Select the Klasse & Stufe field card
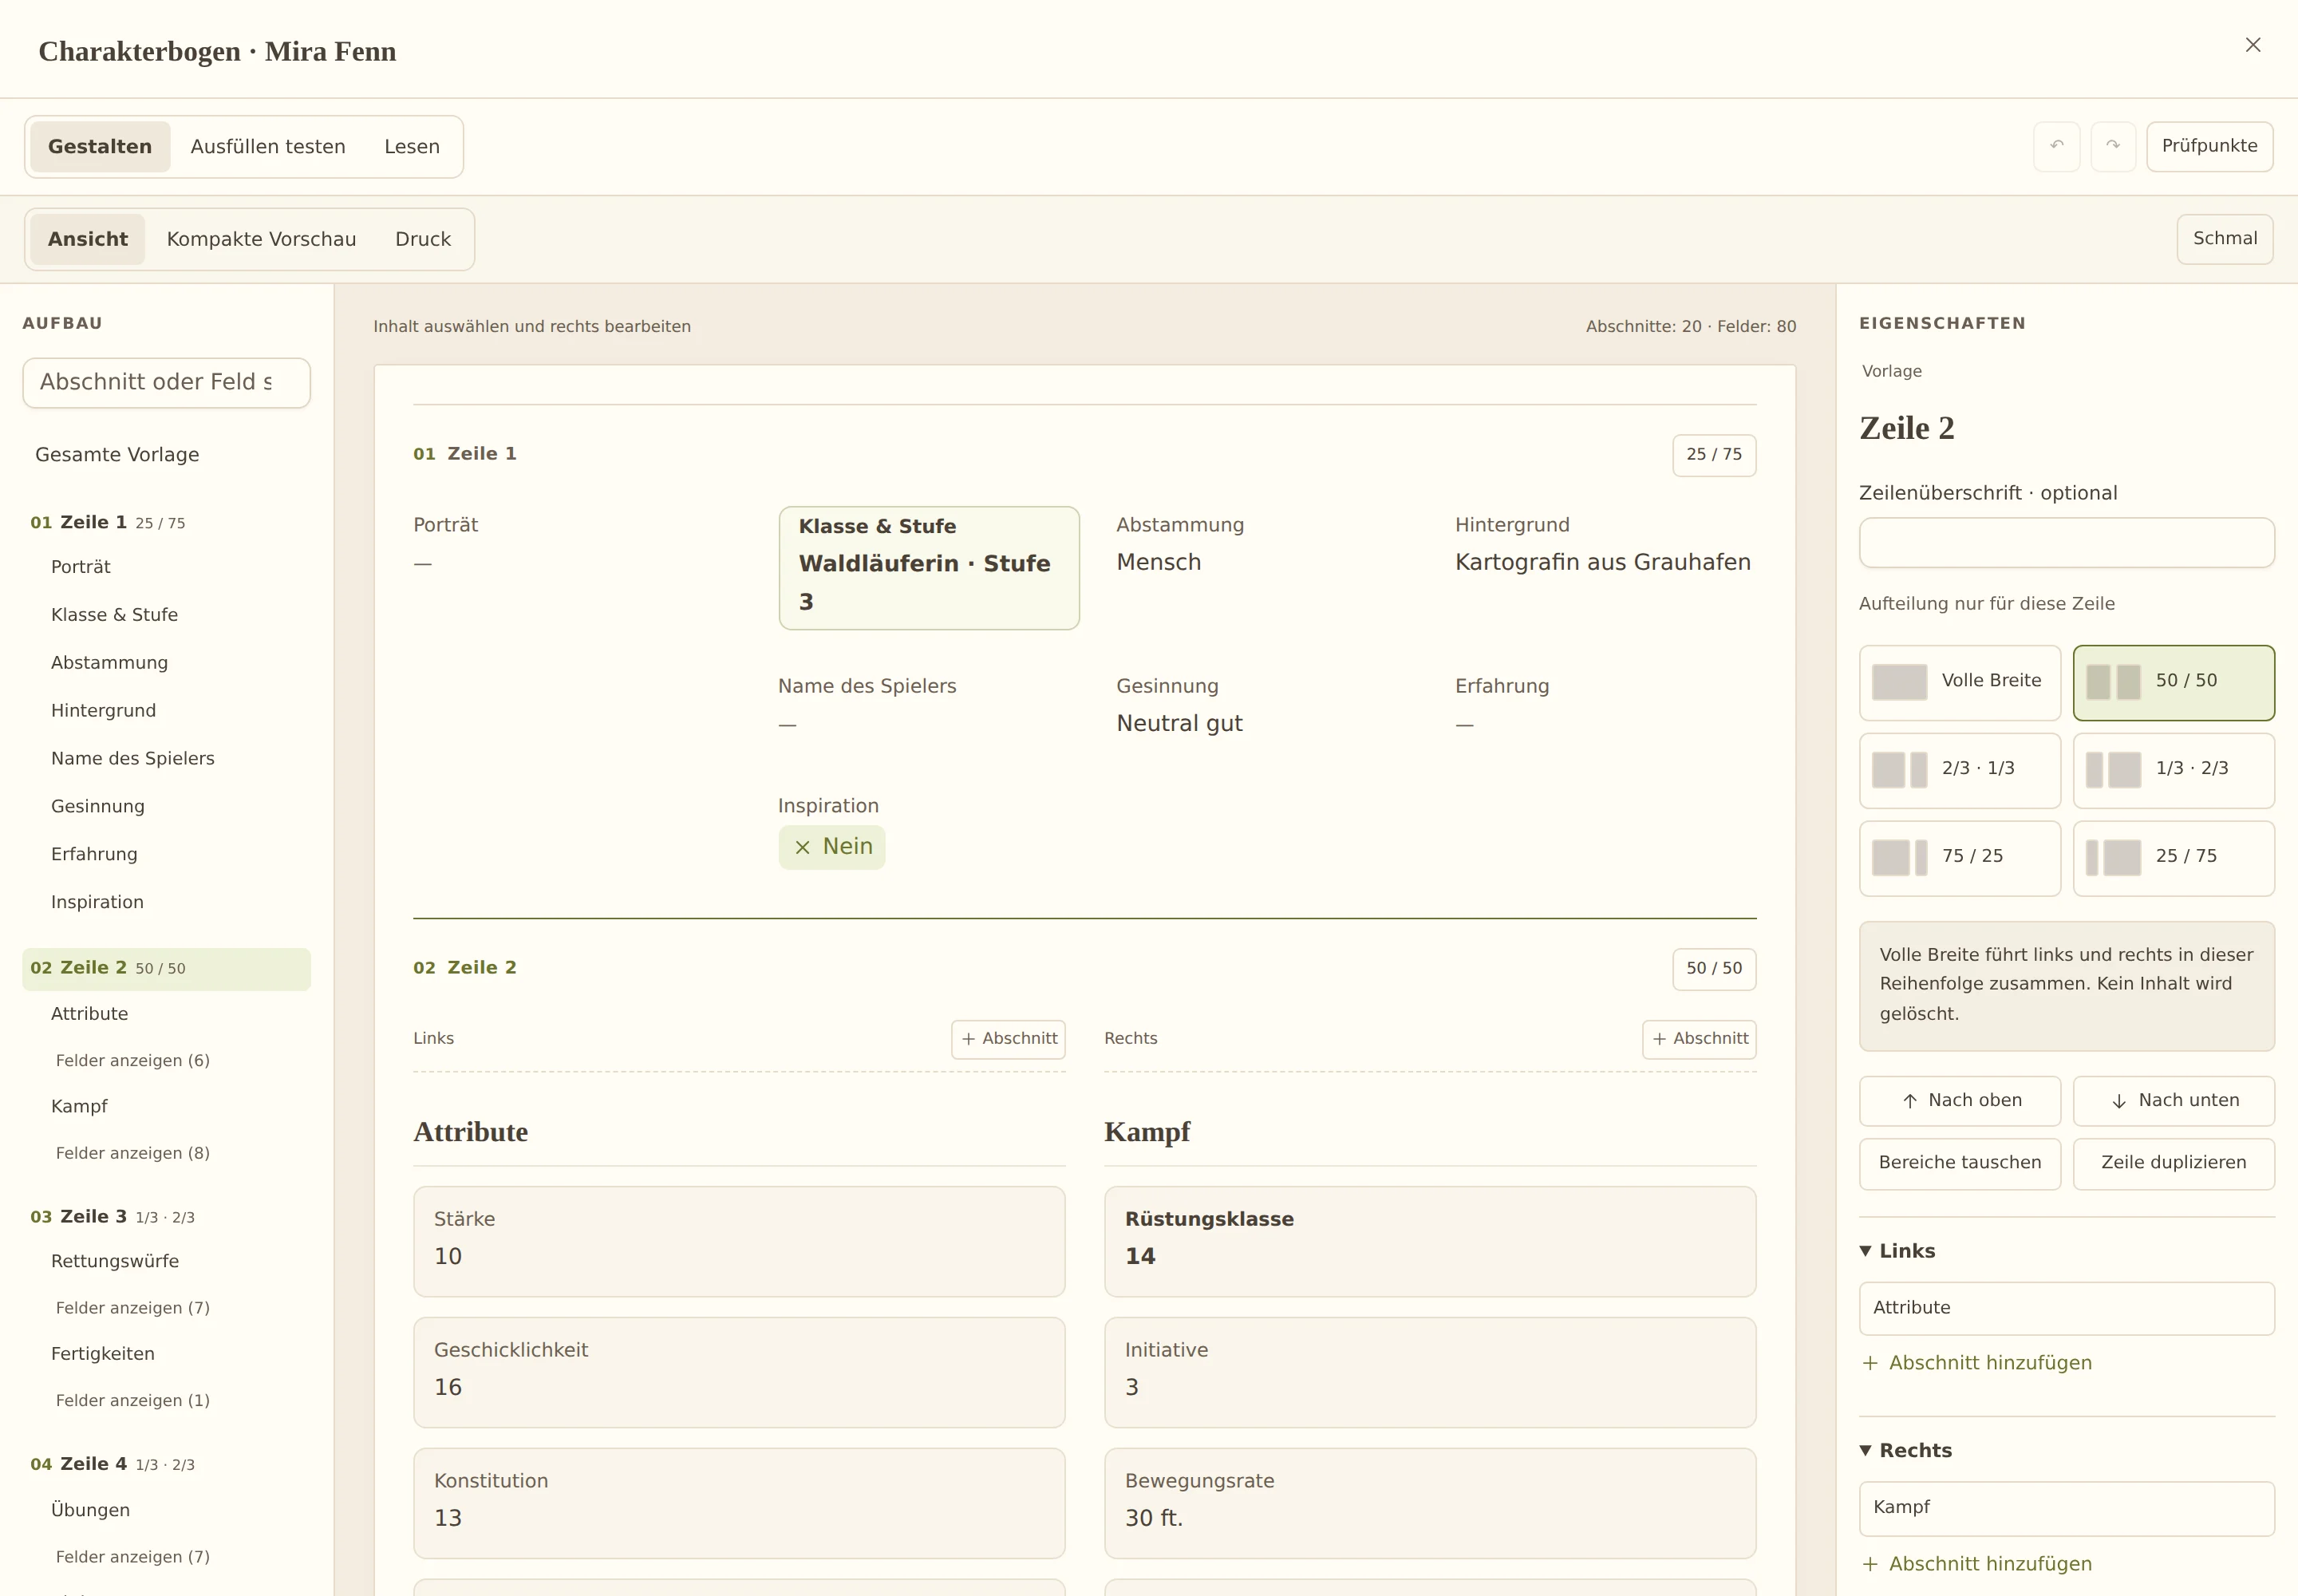 coord(928,568)
